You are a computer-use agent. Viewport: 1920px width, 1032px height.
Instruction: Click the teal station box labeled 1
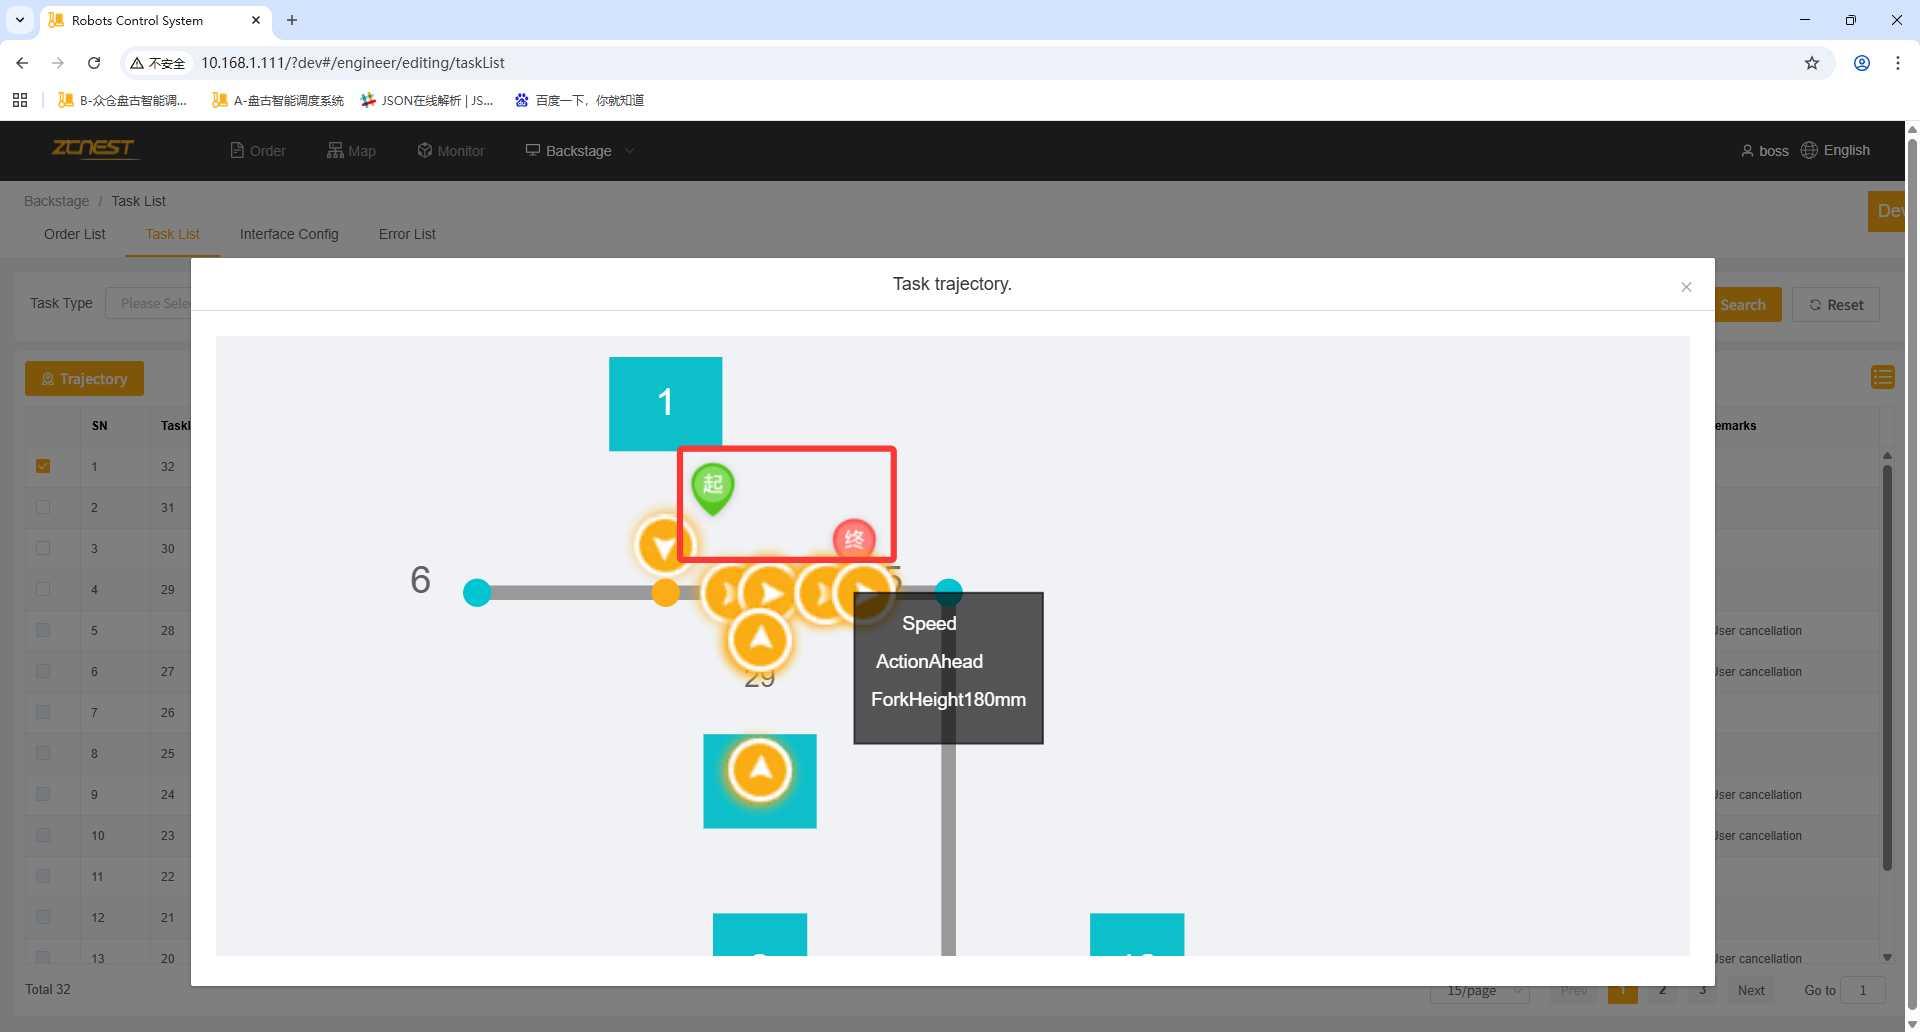tap(665, 403)
